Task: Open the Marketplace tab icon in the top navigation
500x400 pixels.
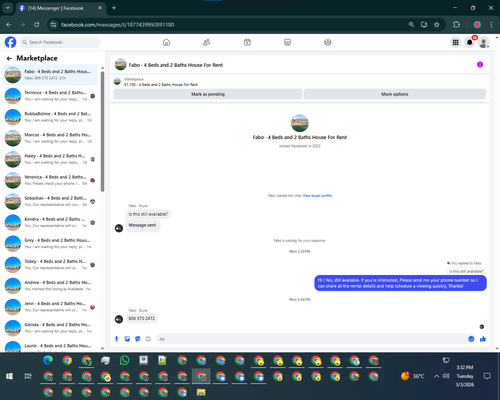Action: (x=287, y=42)
